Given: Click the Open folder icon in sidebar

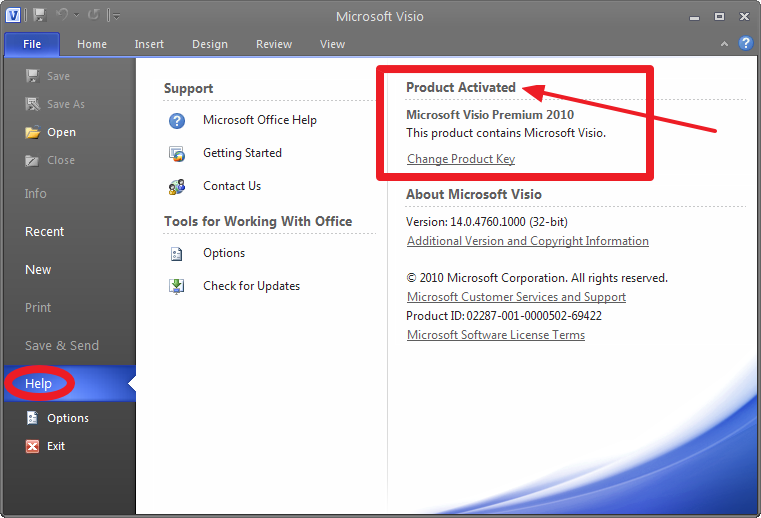Looking at the screenshot, I should 33,132.
